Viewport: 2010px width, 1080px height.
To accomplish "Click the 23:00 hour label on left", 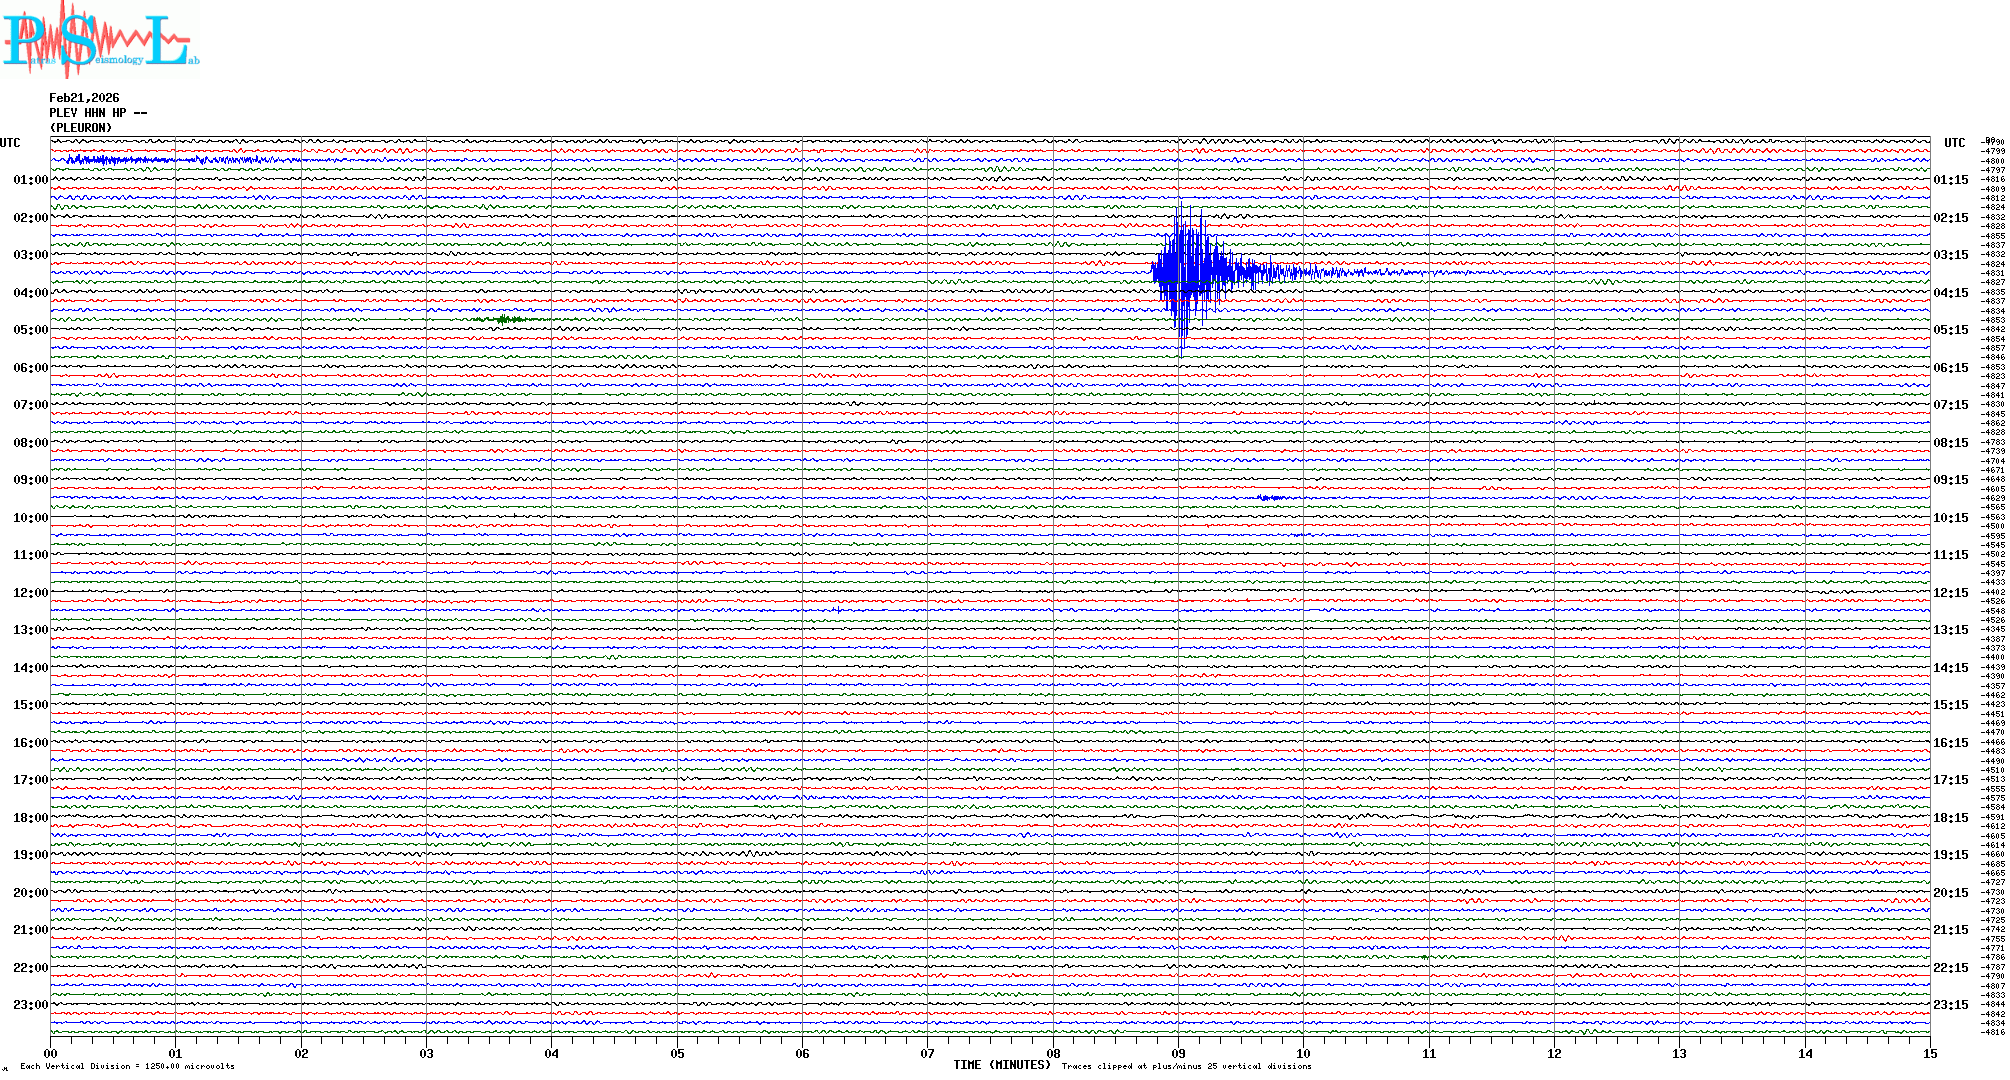I will click(30, 1005).
